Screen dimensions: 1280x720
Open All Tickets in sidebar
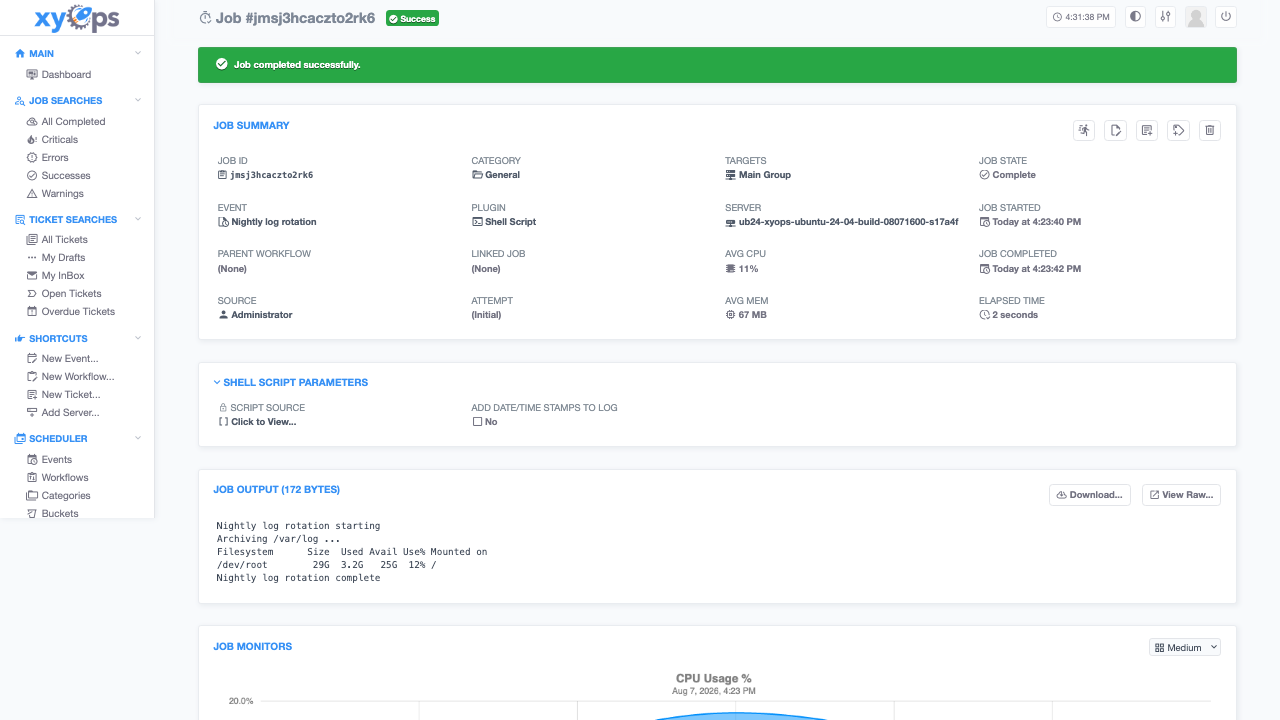(64, 240)
